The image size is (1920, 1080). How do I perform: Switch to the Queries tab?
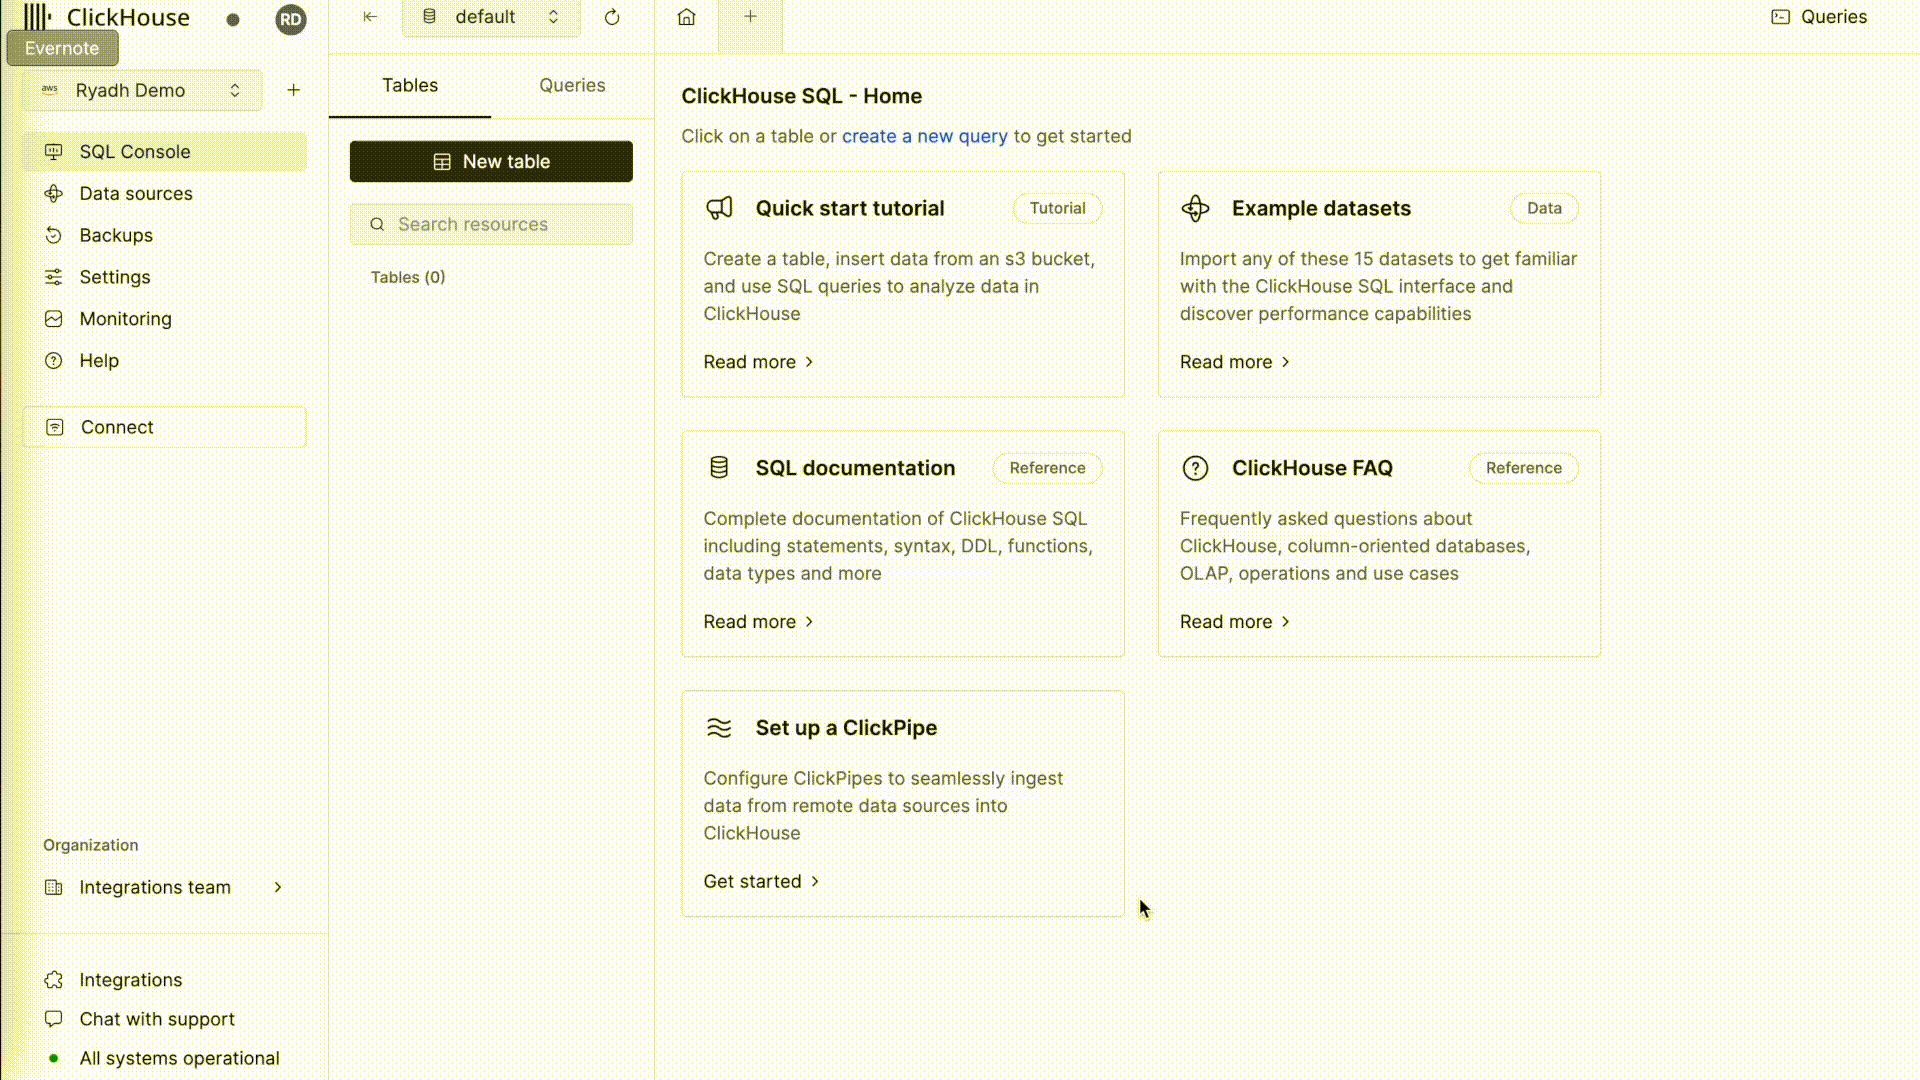(x=572, y=85)
